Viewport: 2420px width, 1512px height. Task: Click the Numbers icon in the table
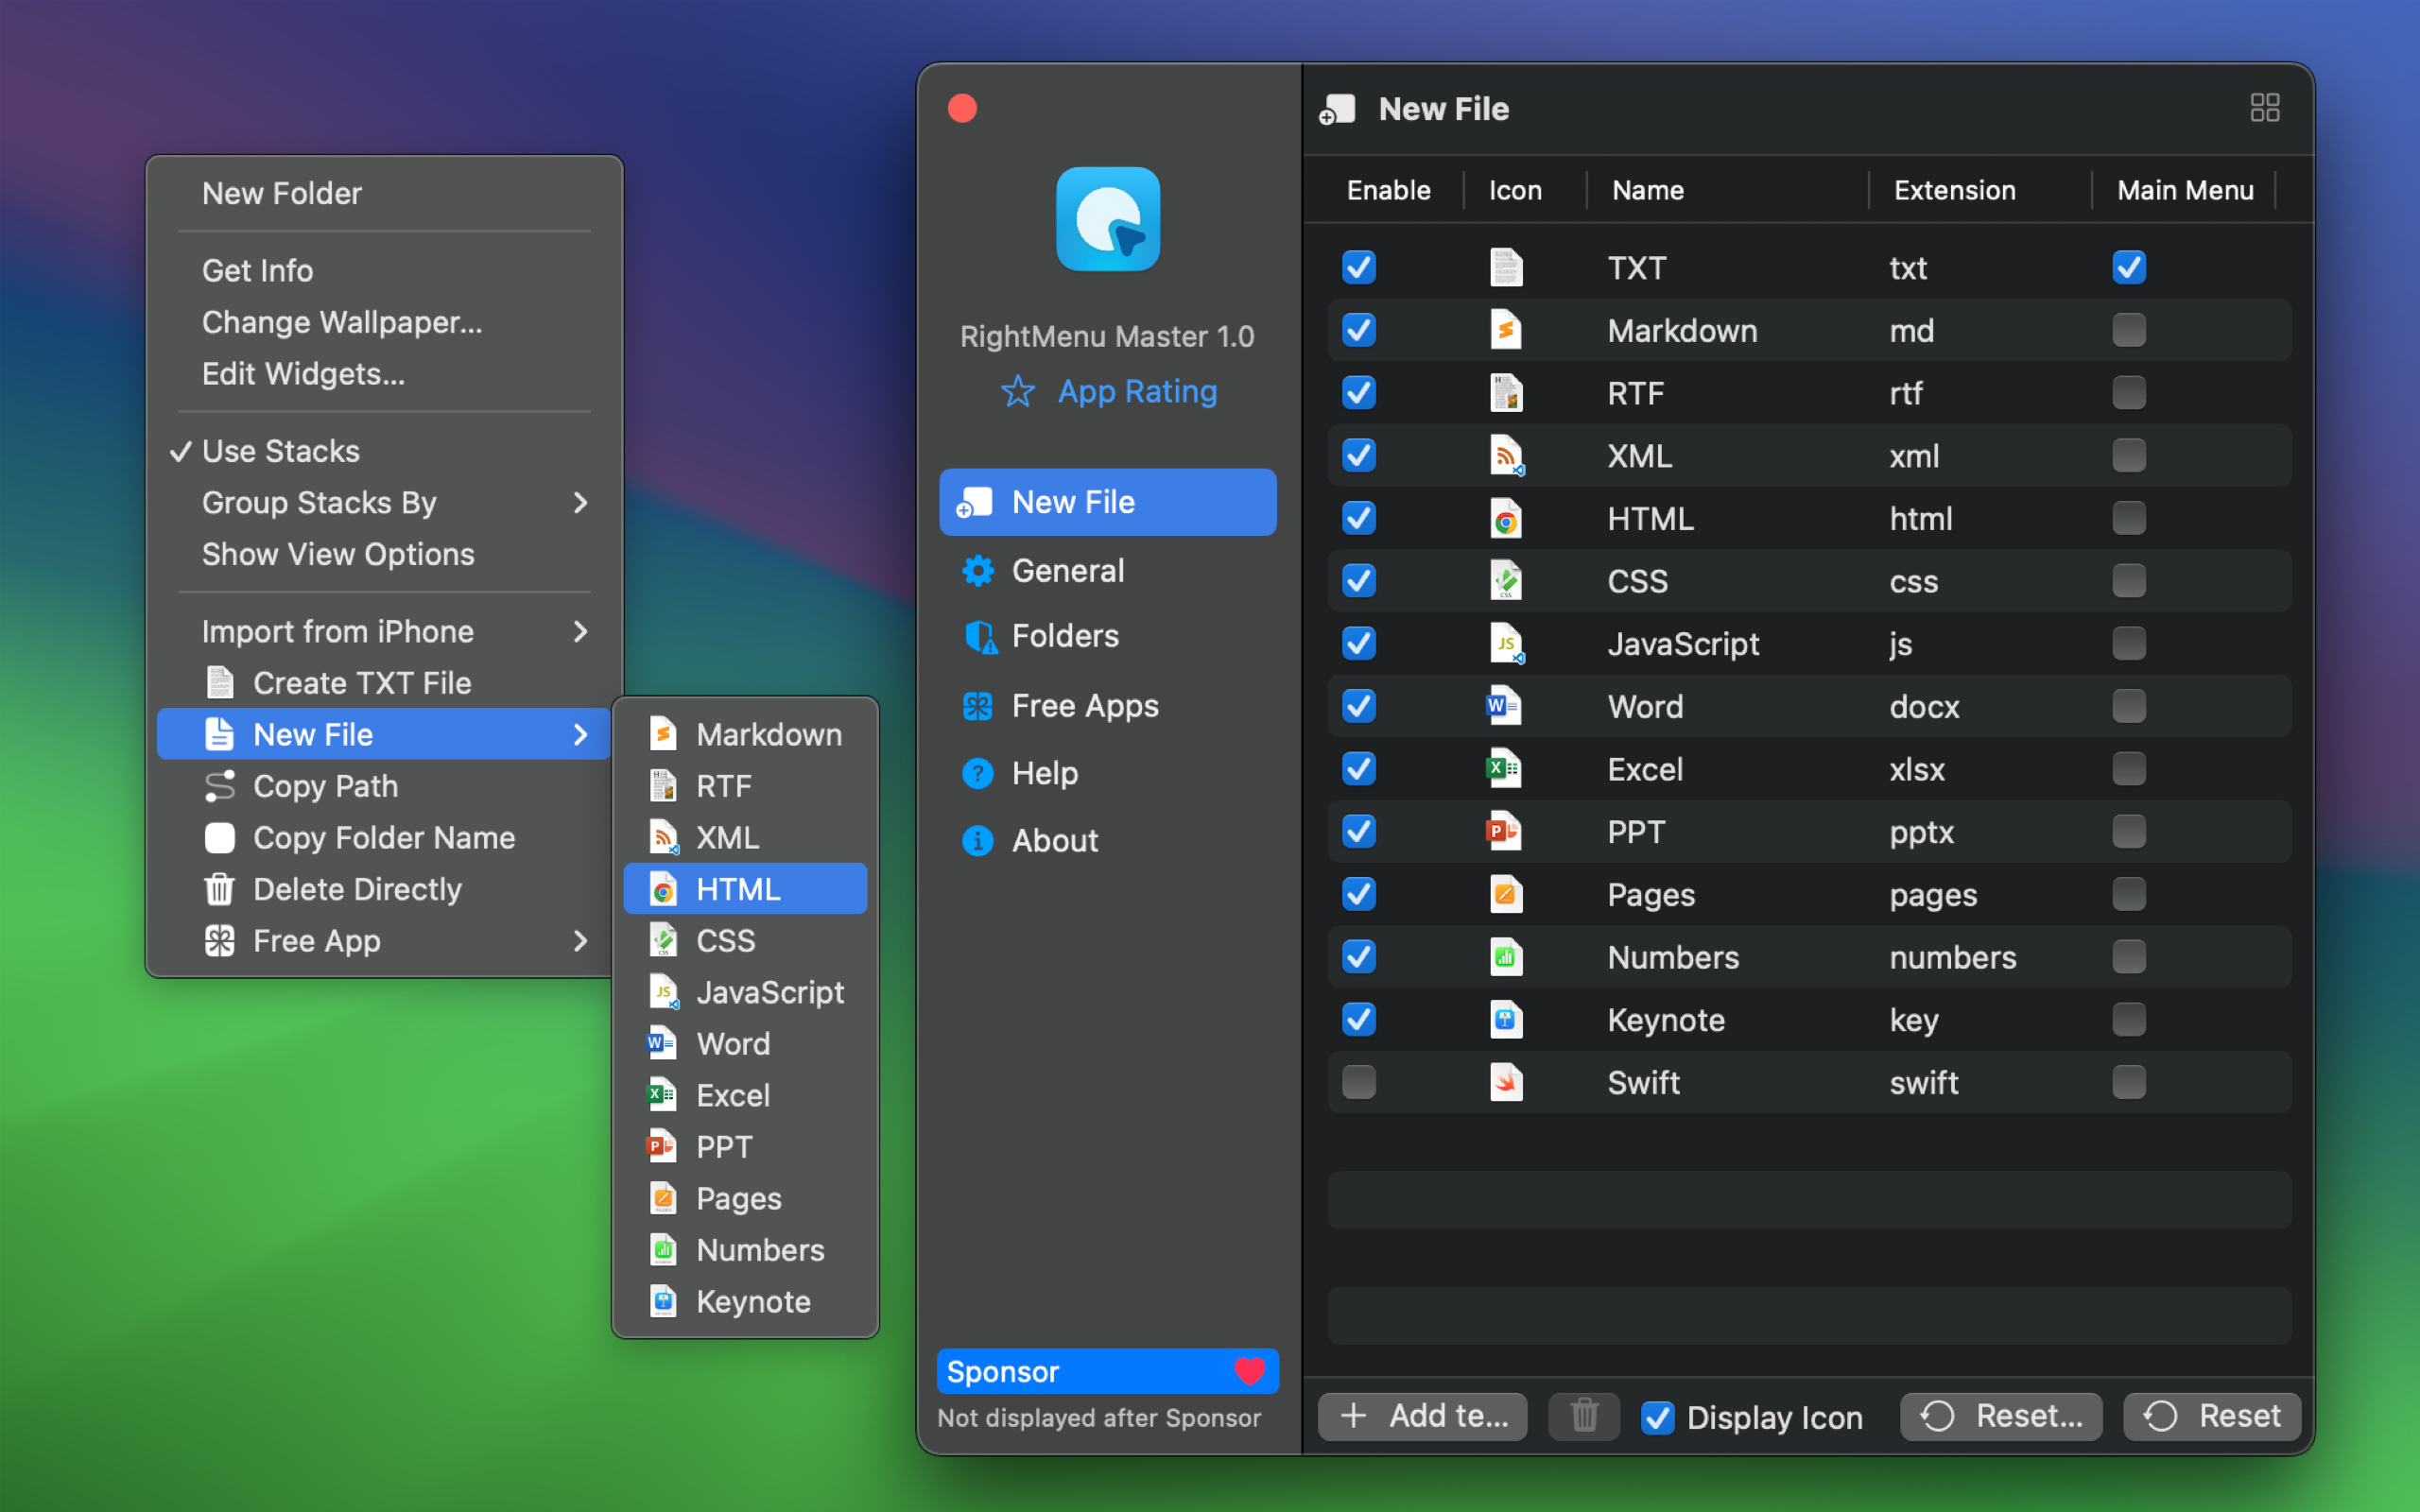(x=1506, y=957)
